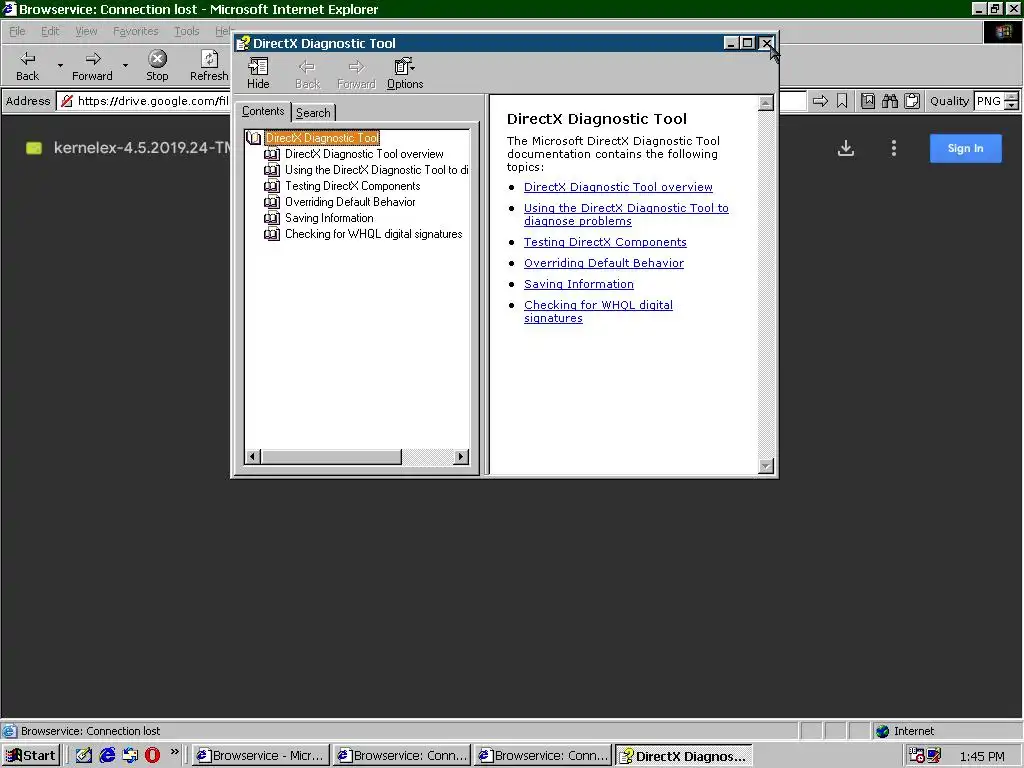Click Forward button in Internet Explorer toolbar
This screenshot has width=1024, height=768.
(x=92, y=66)
